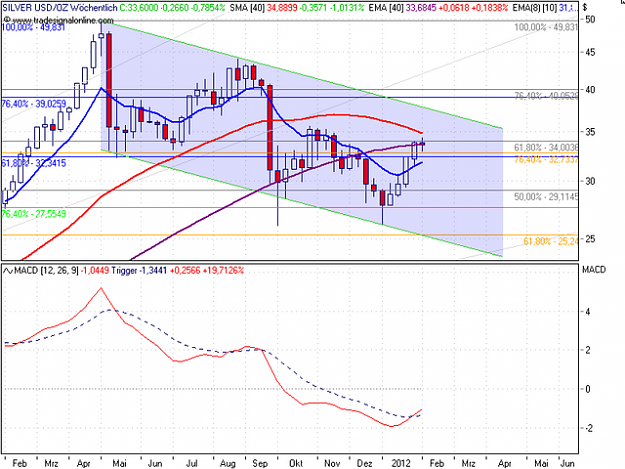Click the 25 price axis label
625x469 pixels.
point(590,239)
